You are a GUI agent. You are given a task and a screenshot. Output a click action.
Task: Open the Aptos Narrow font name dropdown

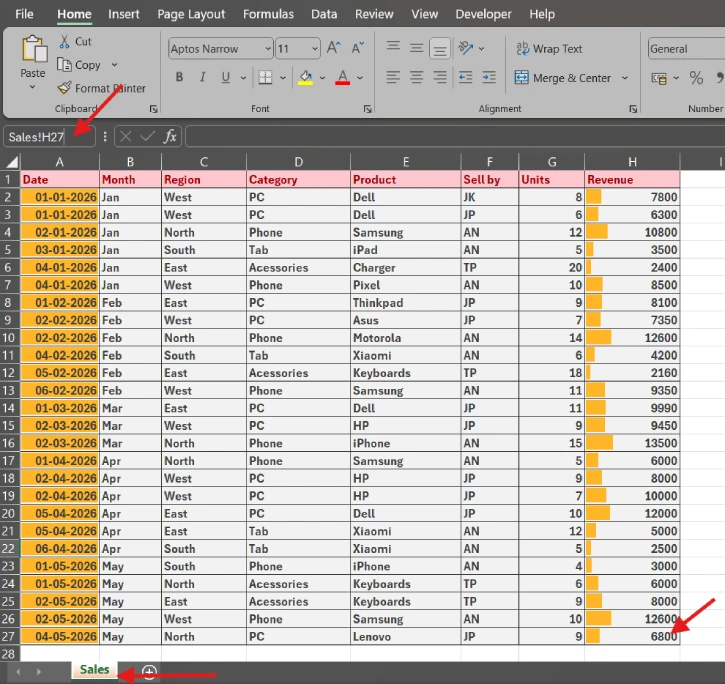coord(268,49)
